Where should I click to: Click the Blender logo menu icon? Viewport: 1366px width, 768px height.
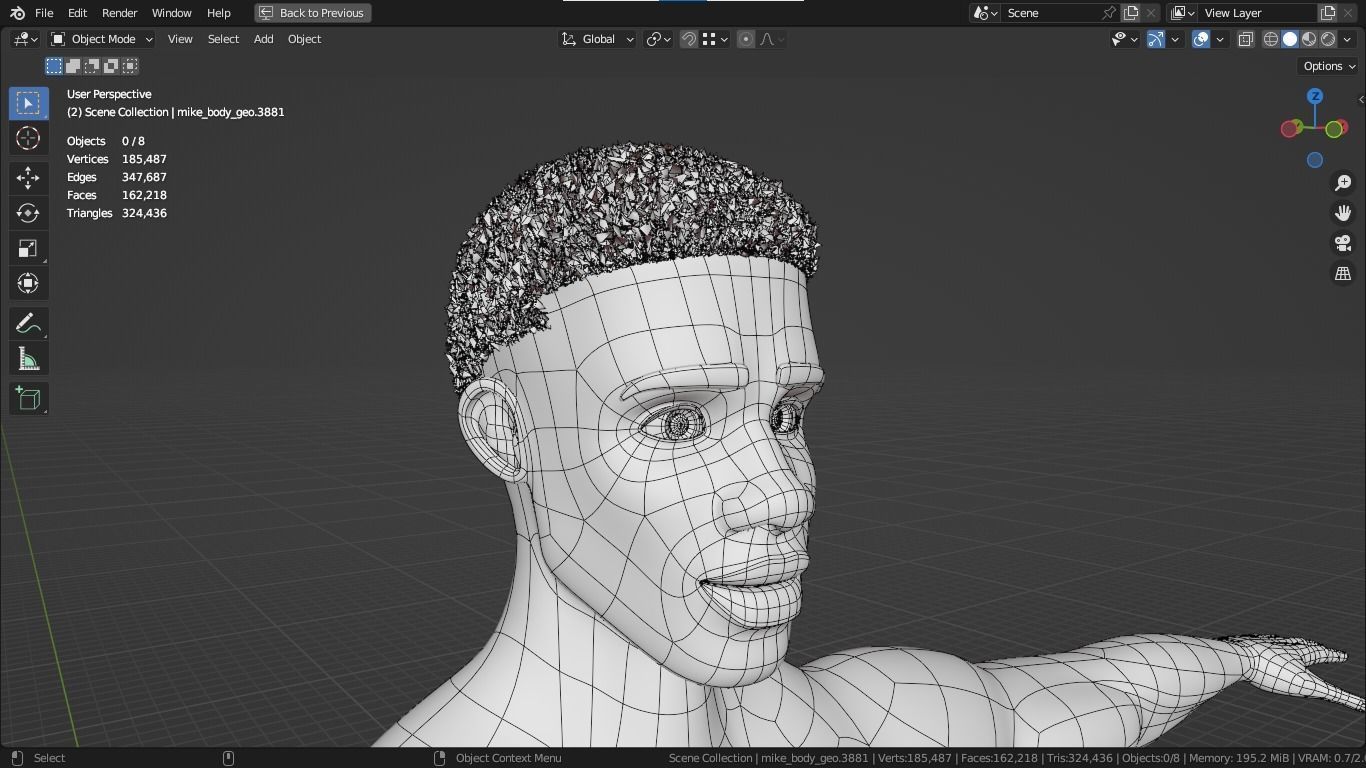(x=17, y=13)
